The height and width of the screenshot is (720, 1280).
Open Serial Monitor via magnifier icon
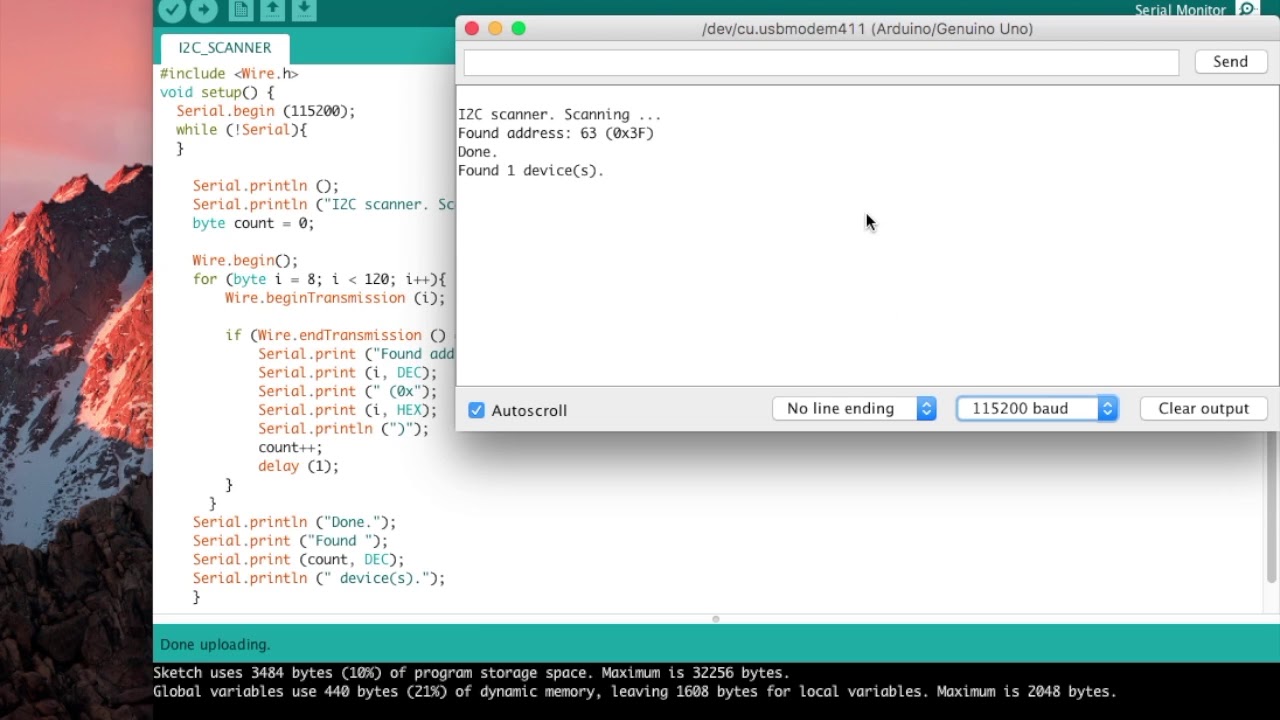1247,10
